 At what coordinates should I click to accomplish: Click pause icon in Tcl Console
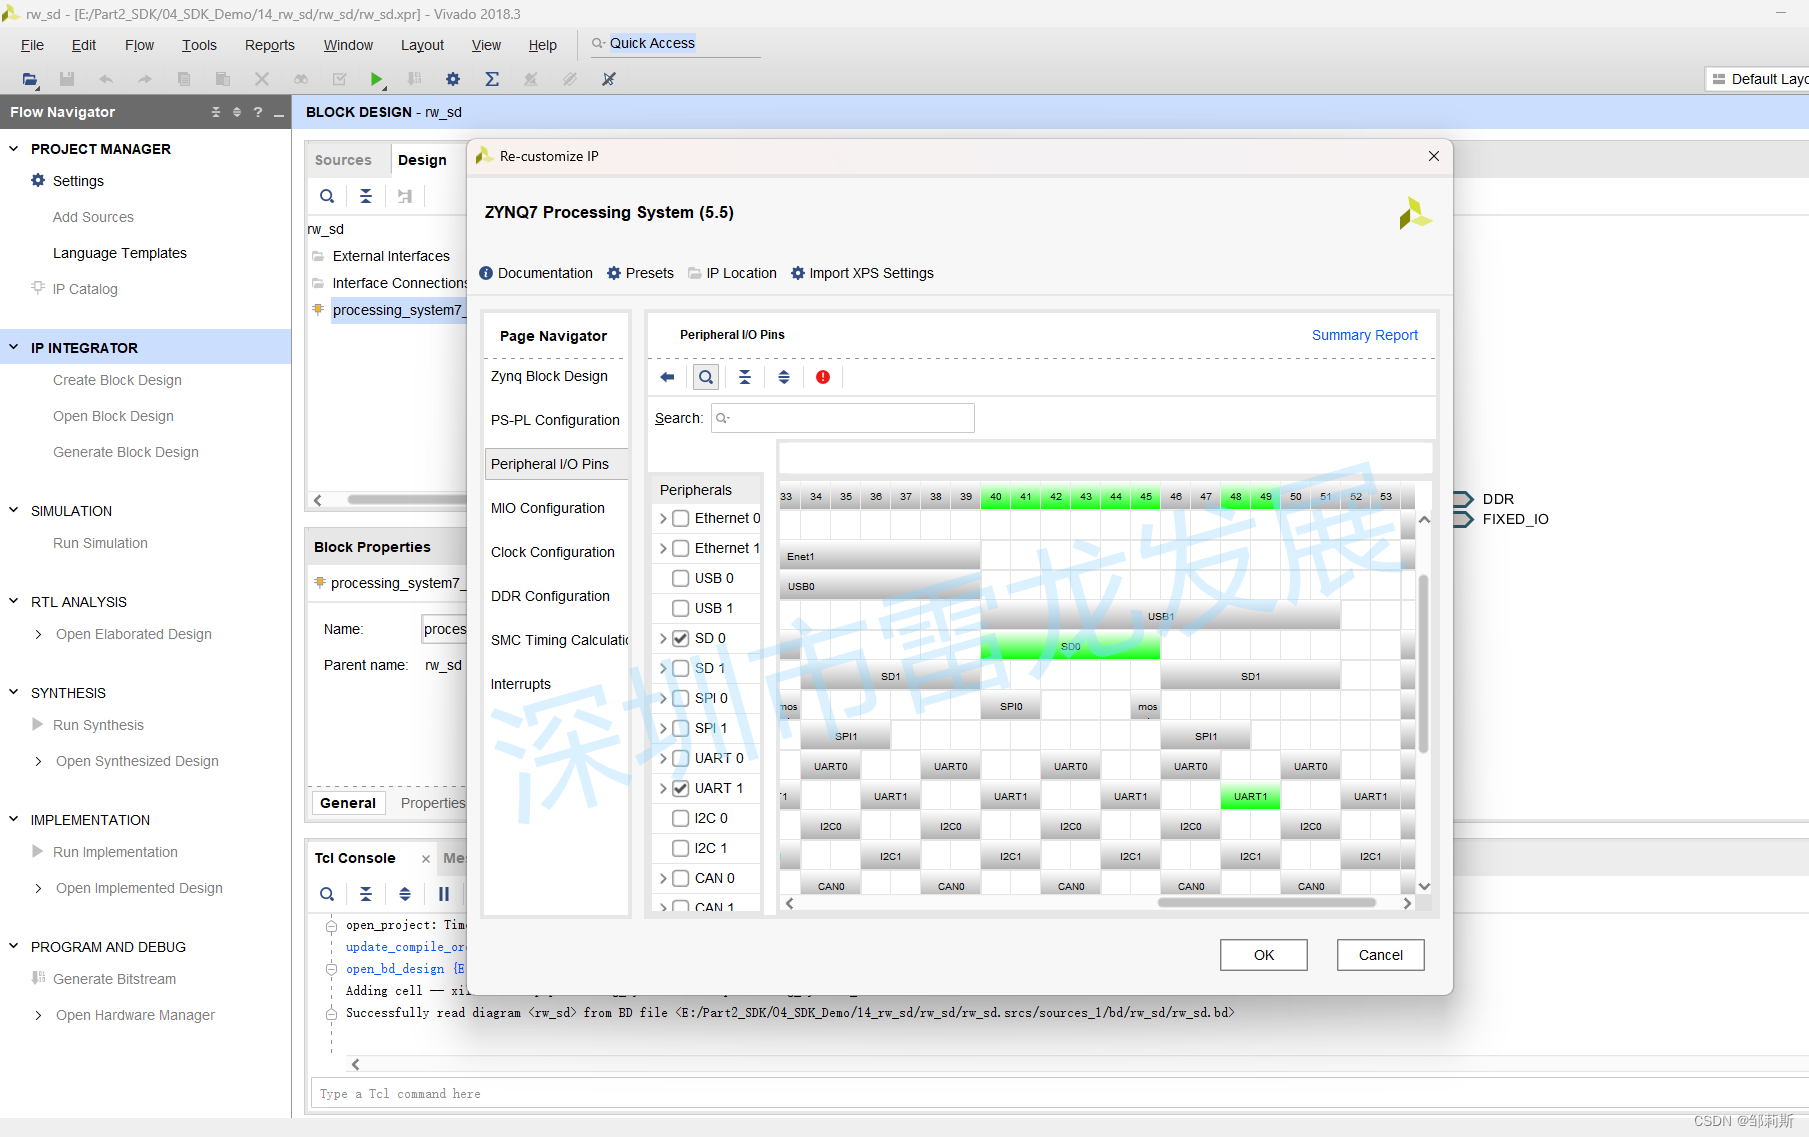pyautogui.click(x=444, y=894)
